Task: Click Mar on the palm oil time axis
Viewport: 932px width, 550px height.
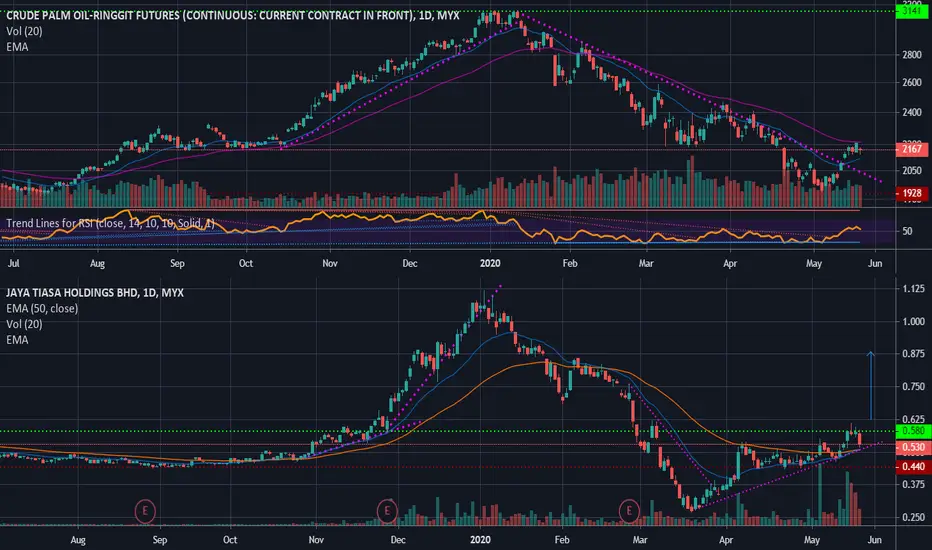Action: click(x=646, y=263)
